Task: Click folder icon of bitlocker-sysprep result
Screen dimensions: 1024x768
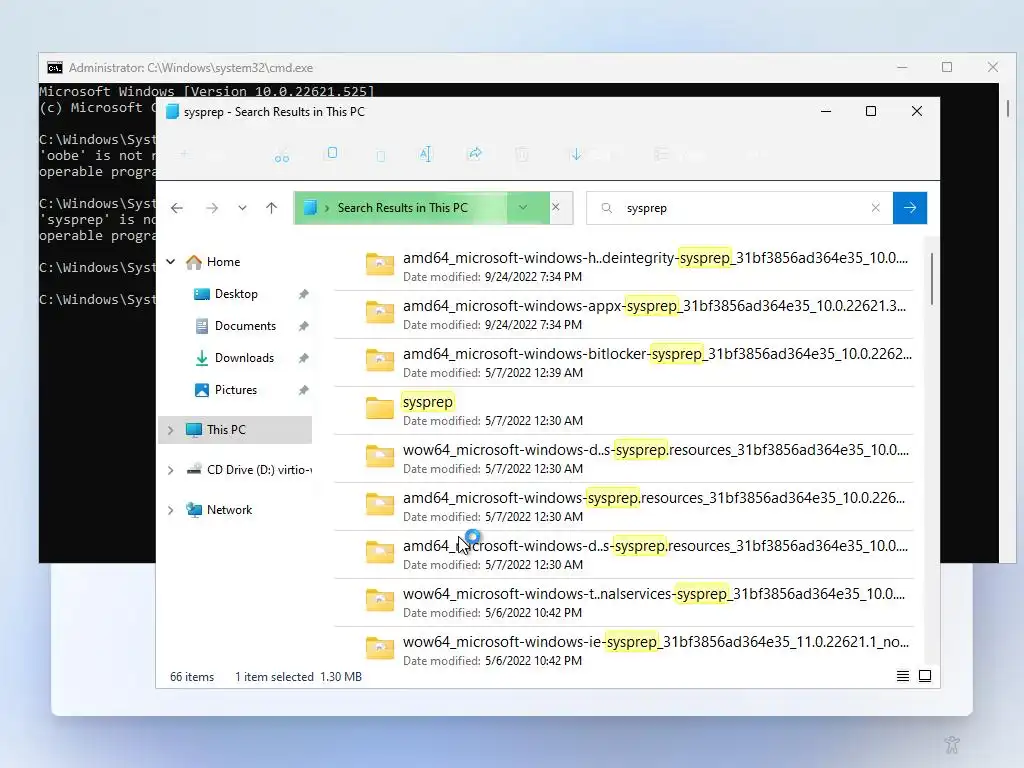Action: (x=379, y=360)
